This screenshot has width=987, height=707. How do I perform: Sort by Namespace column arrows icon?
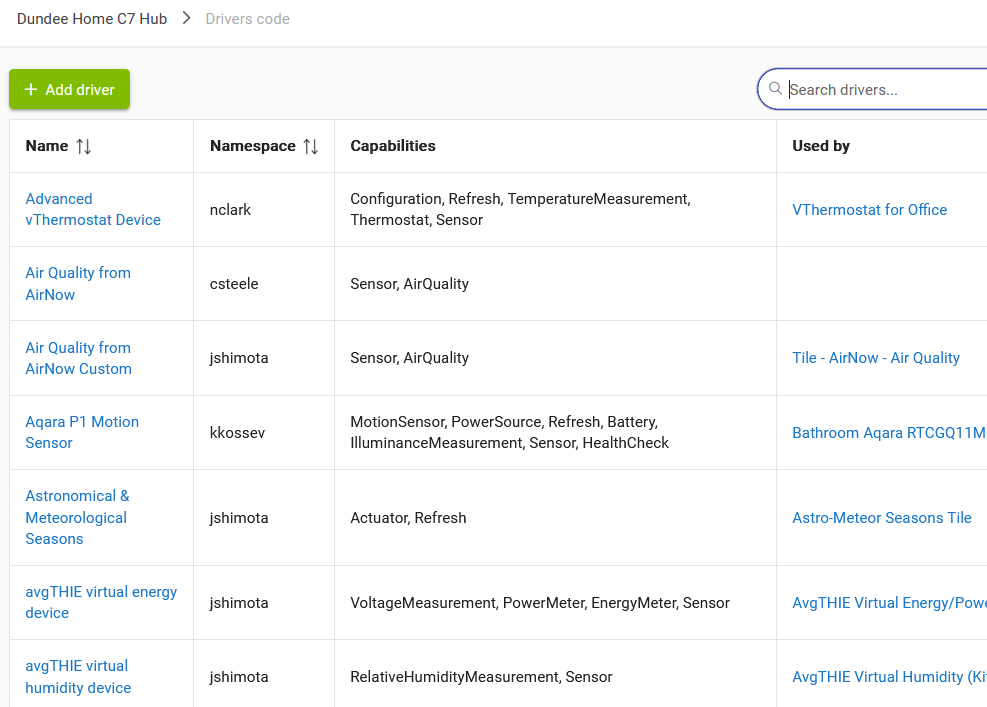(310, 146)
